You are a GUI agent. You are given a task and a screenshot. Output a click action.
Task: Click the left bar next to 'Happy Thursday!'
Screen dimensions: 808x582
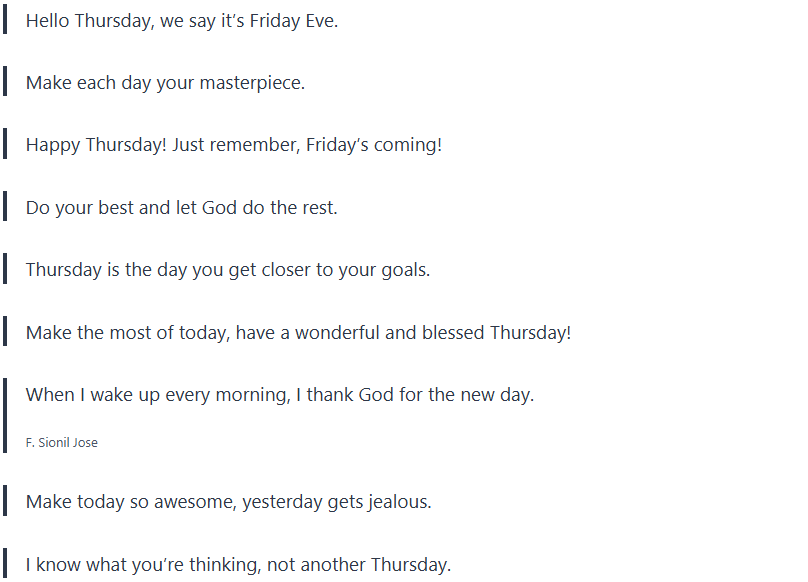pos(5,145)
